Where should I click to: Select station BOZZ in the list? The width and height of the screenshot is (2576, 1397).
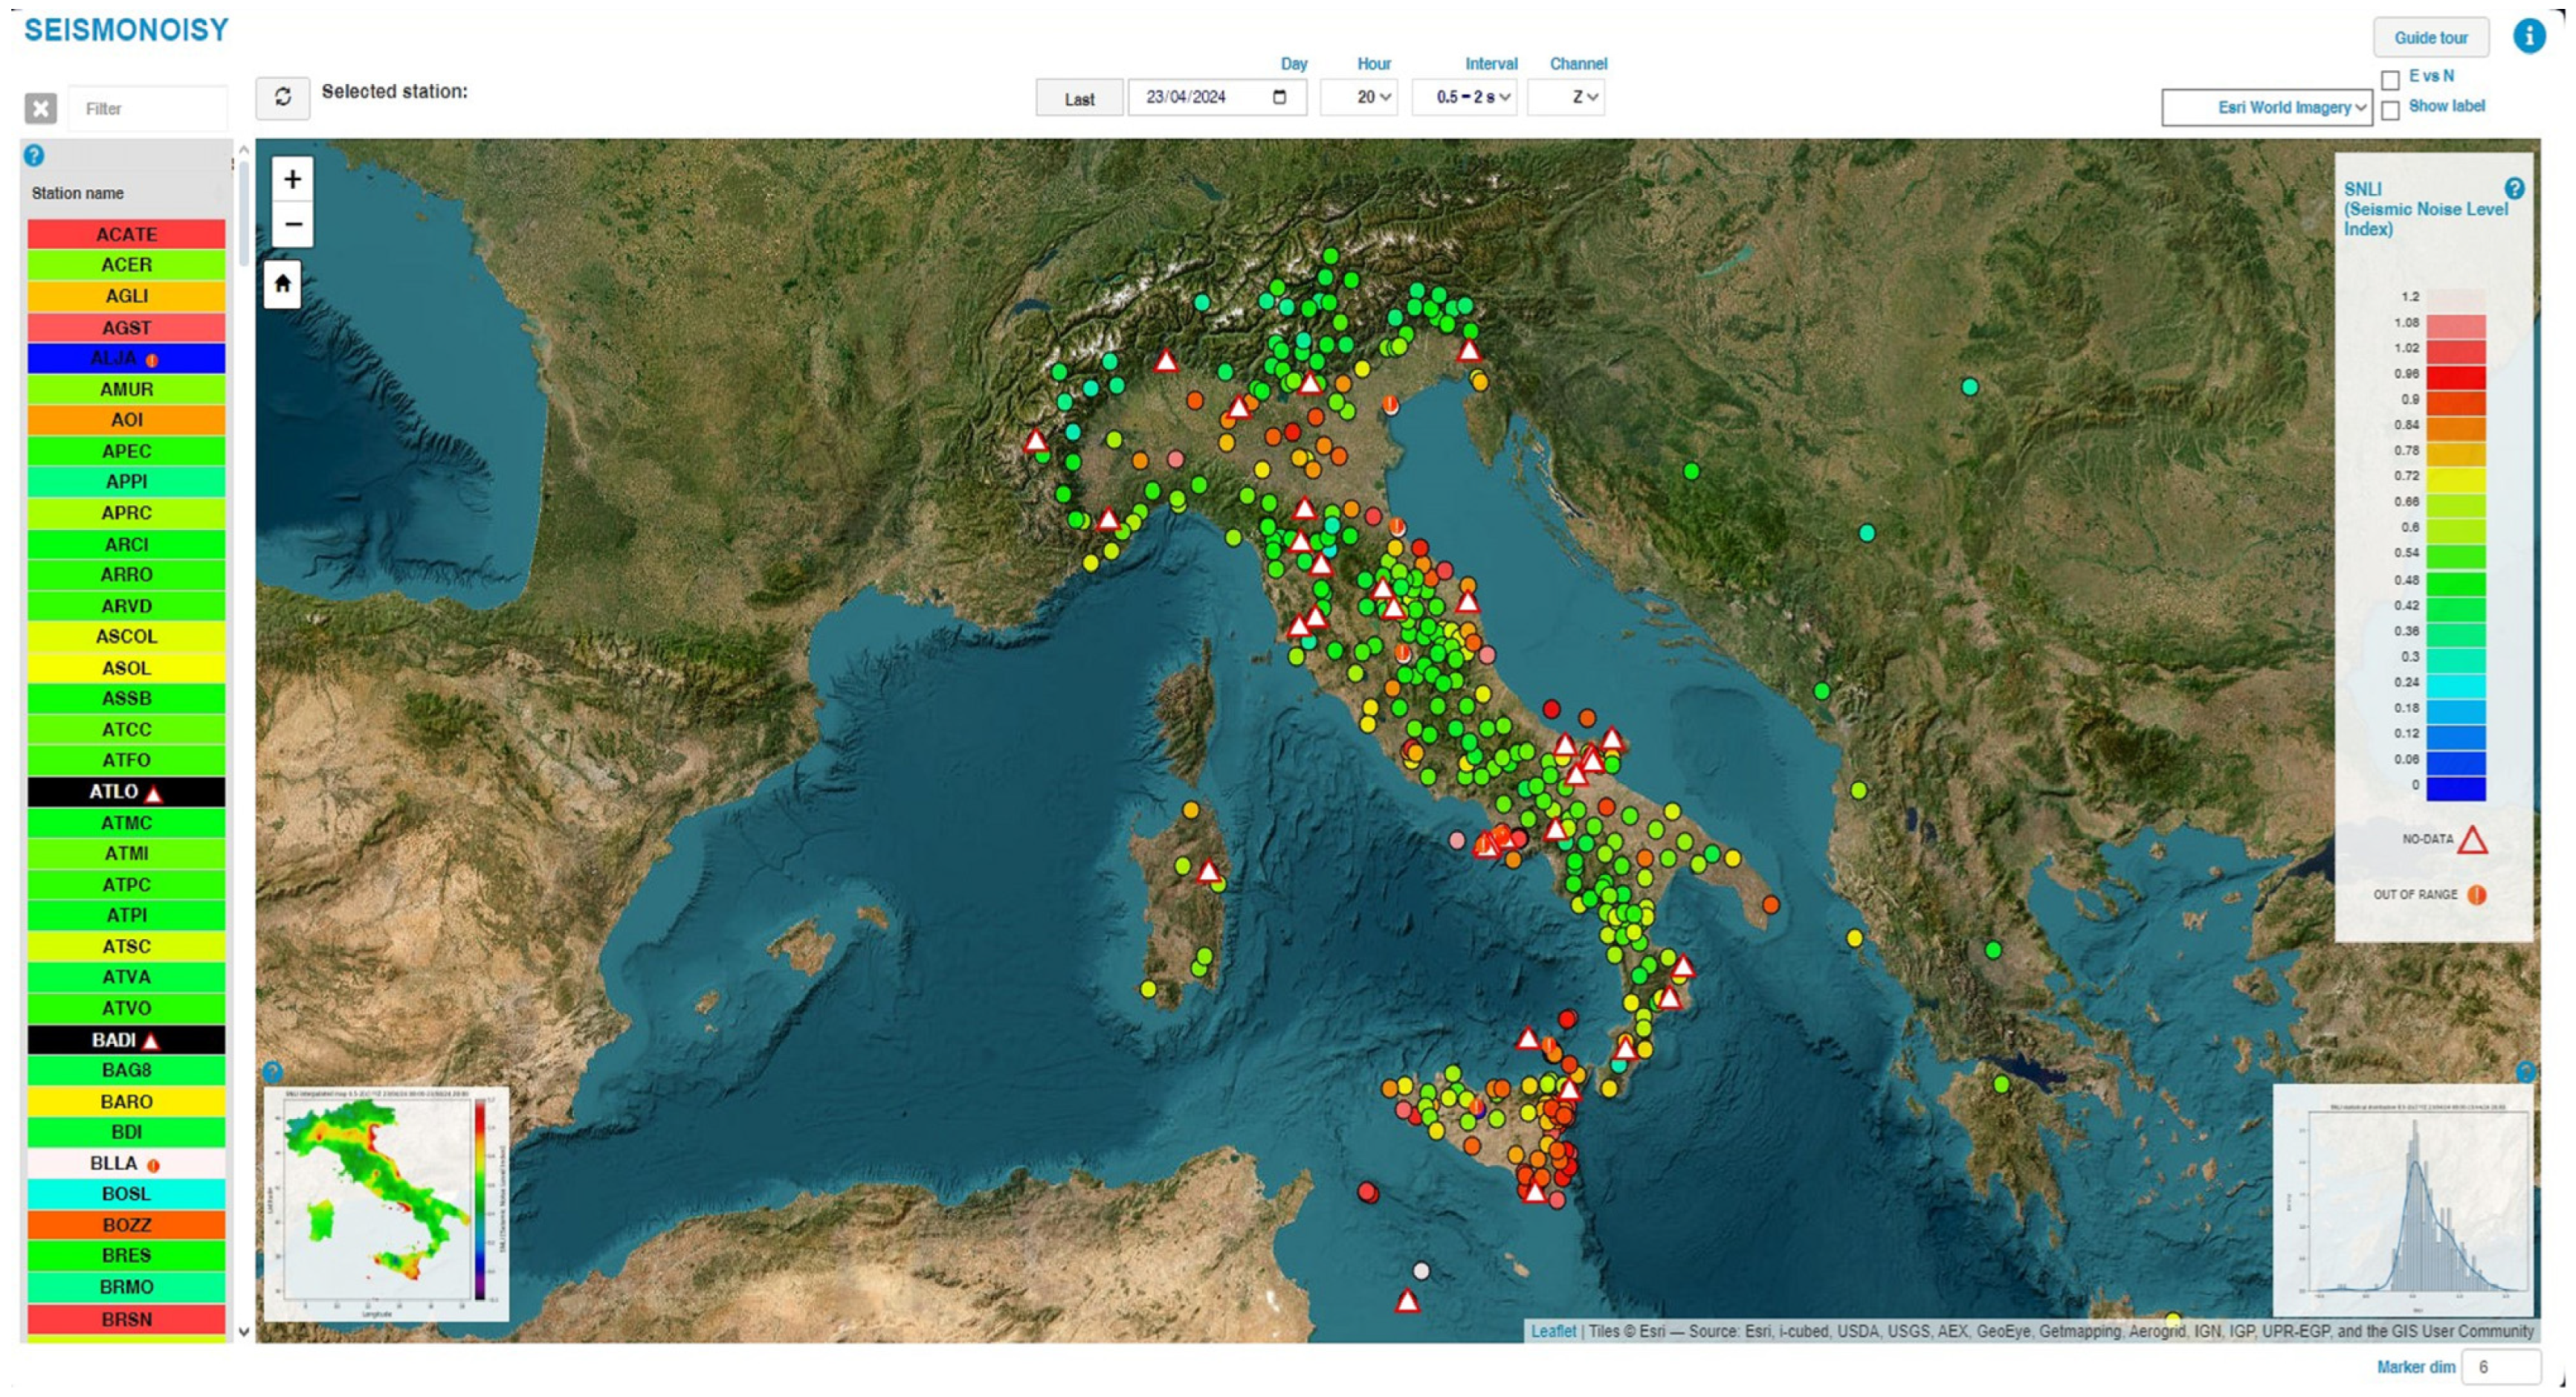coord(126,1225)
